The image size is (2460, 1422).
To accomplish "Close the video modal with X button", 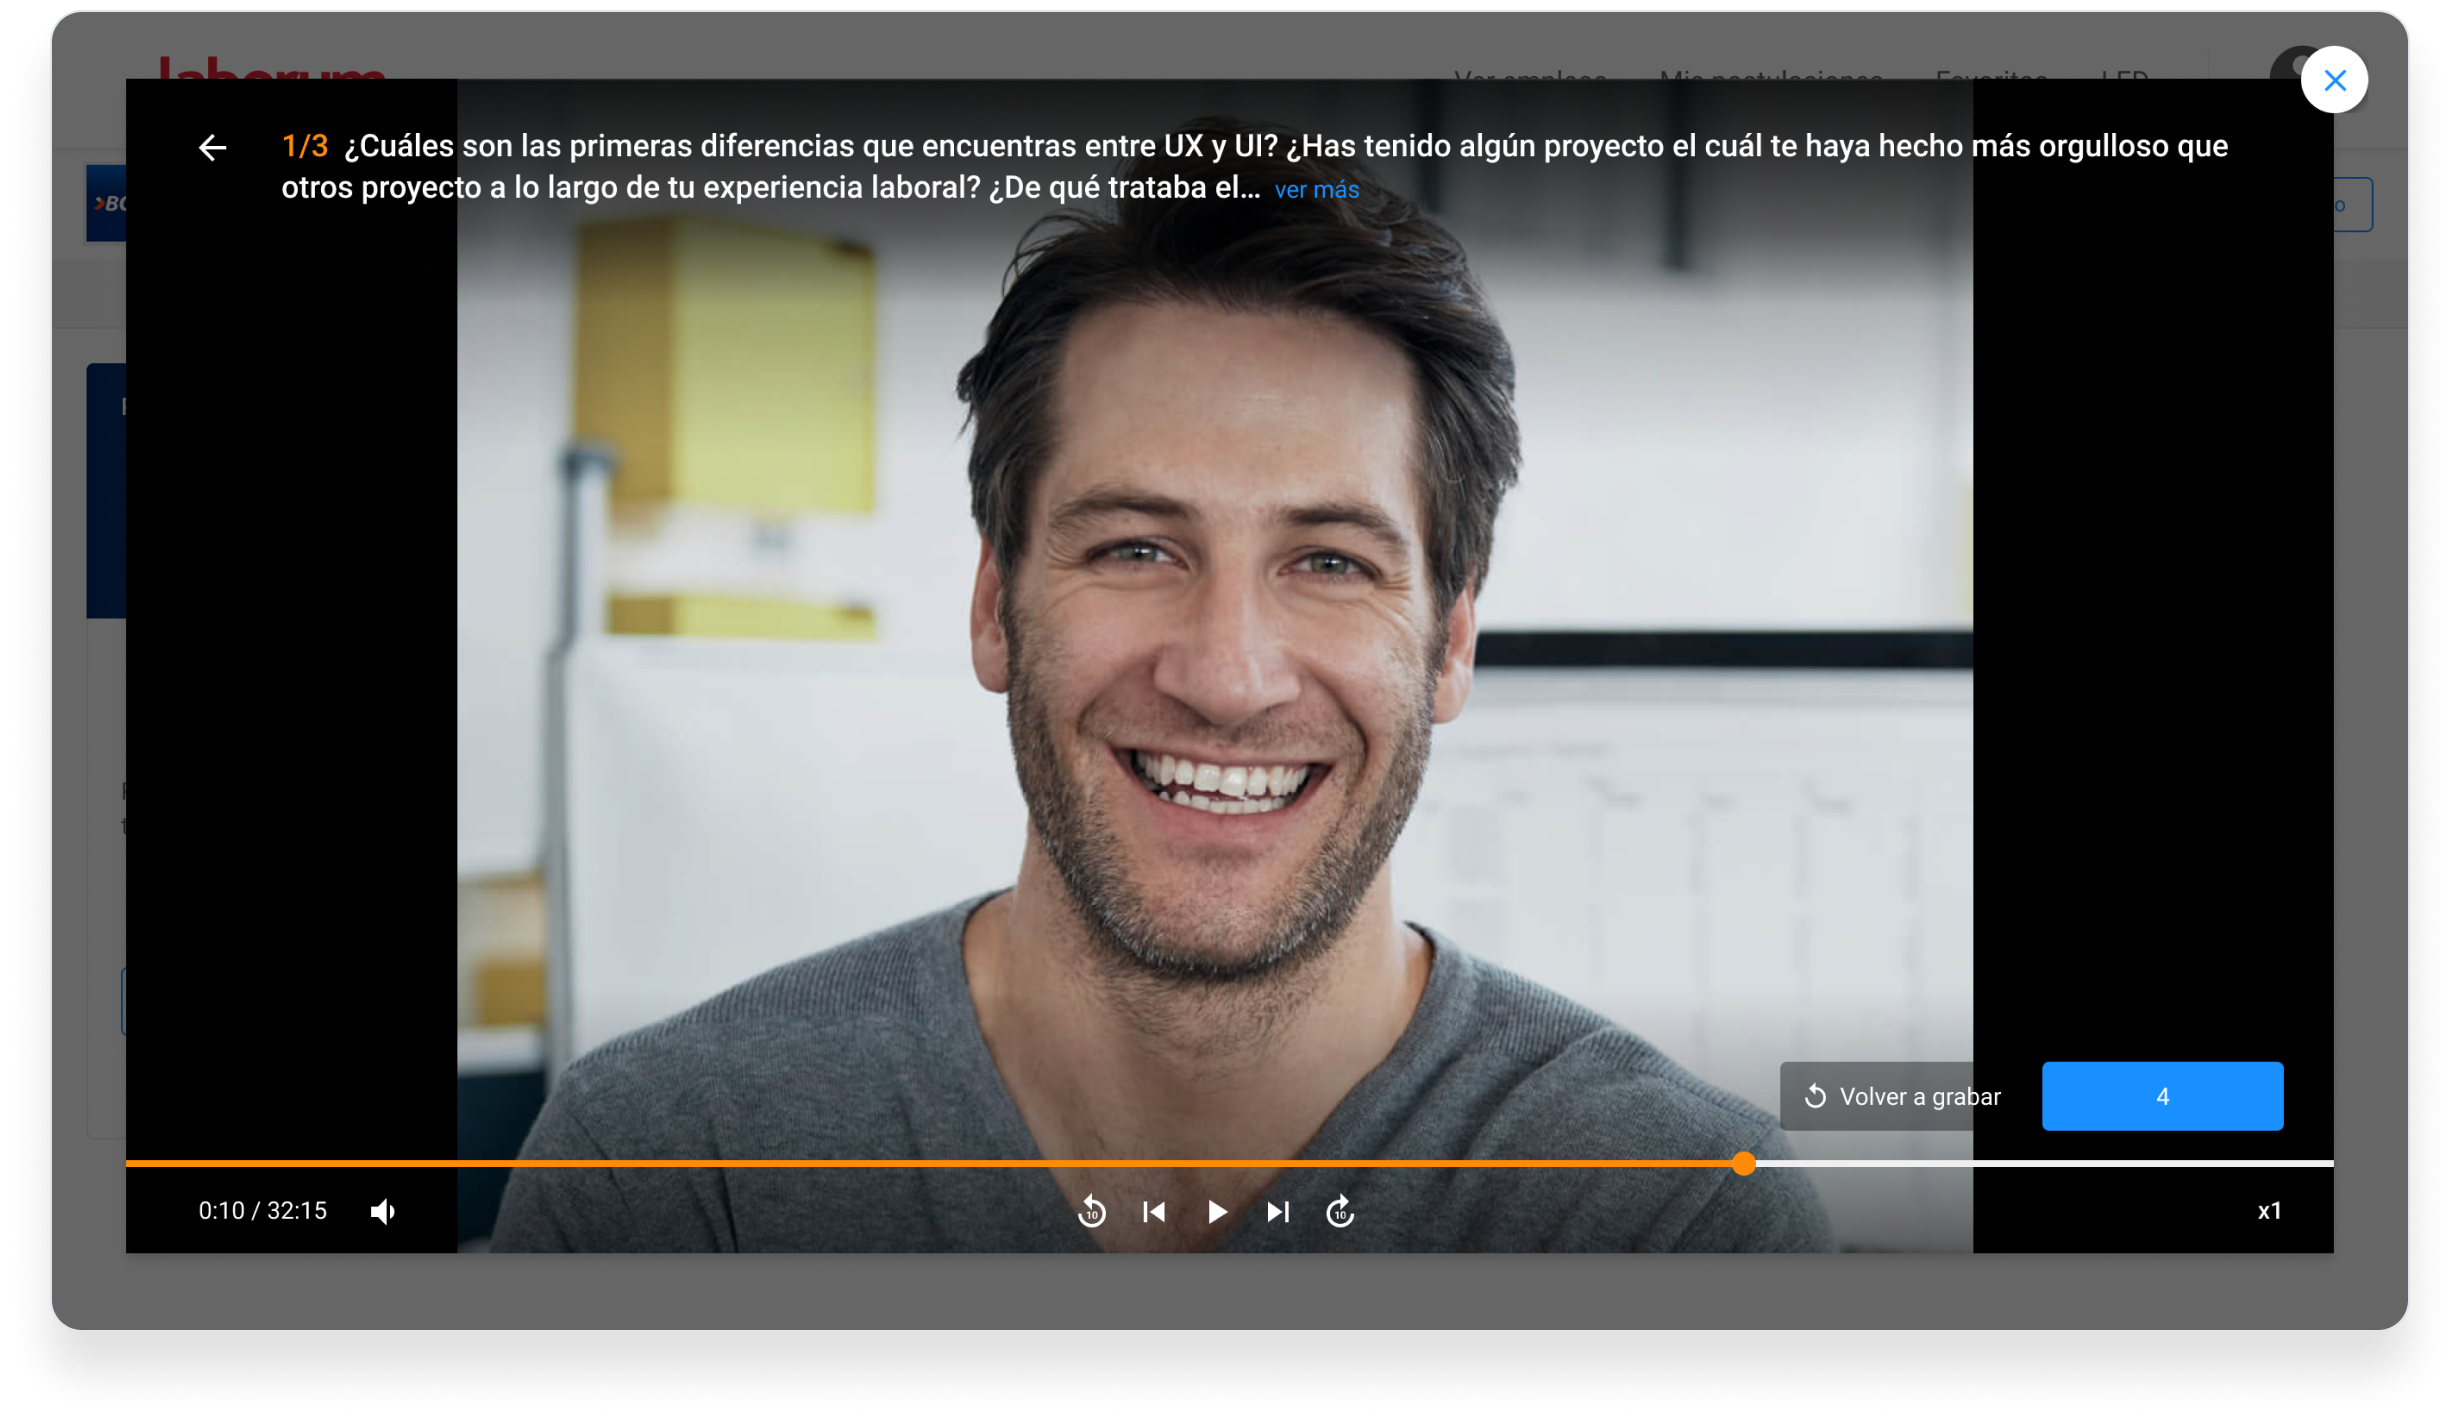I will tap(2334, 80).
